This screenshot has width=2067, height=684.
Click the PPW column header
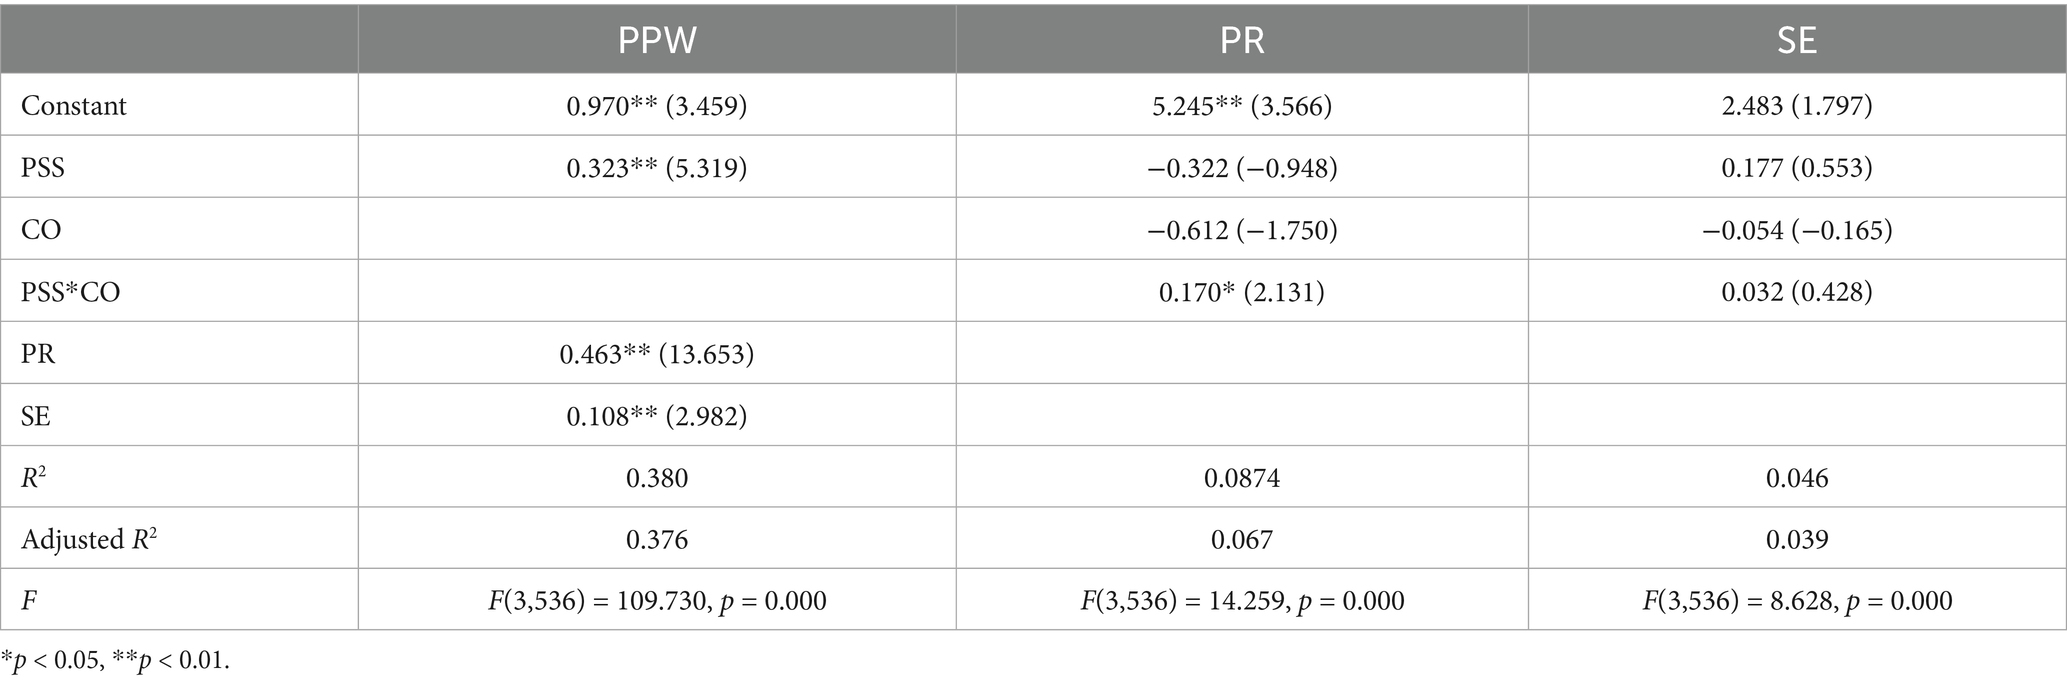657,39
